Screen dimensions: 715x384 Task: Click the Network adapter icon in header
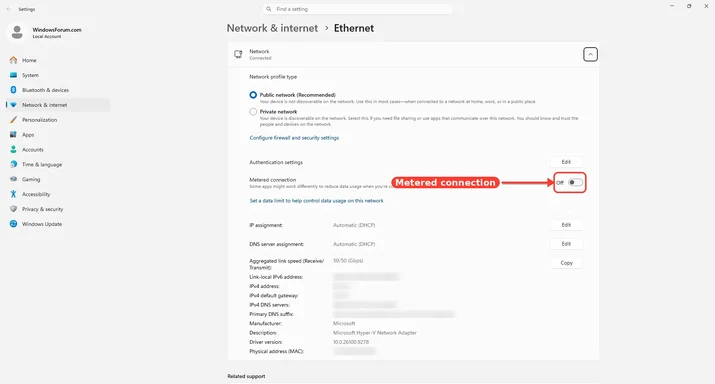tap(238, 54)
